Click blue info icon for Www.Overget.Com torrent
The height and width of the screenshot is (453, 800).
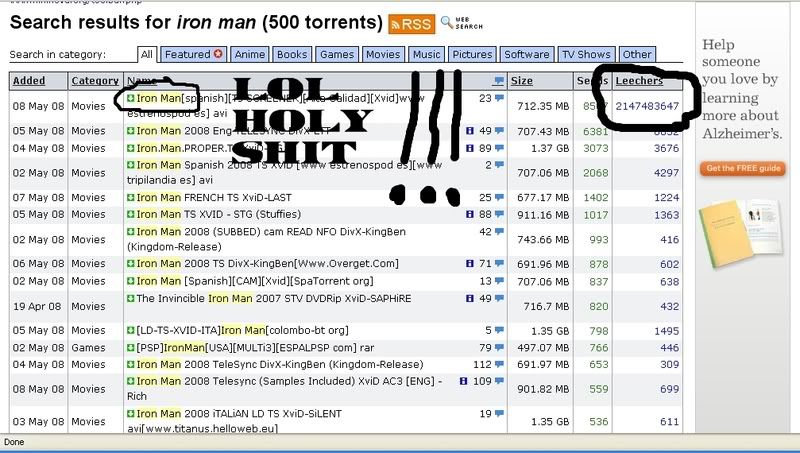(x=470, y=263)
